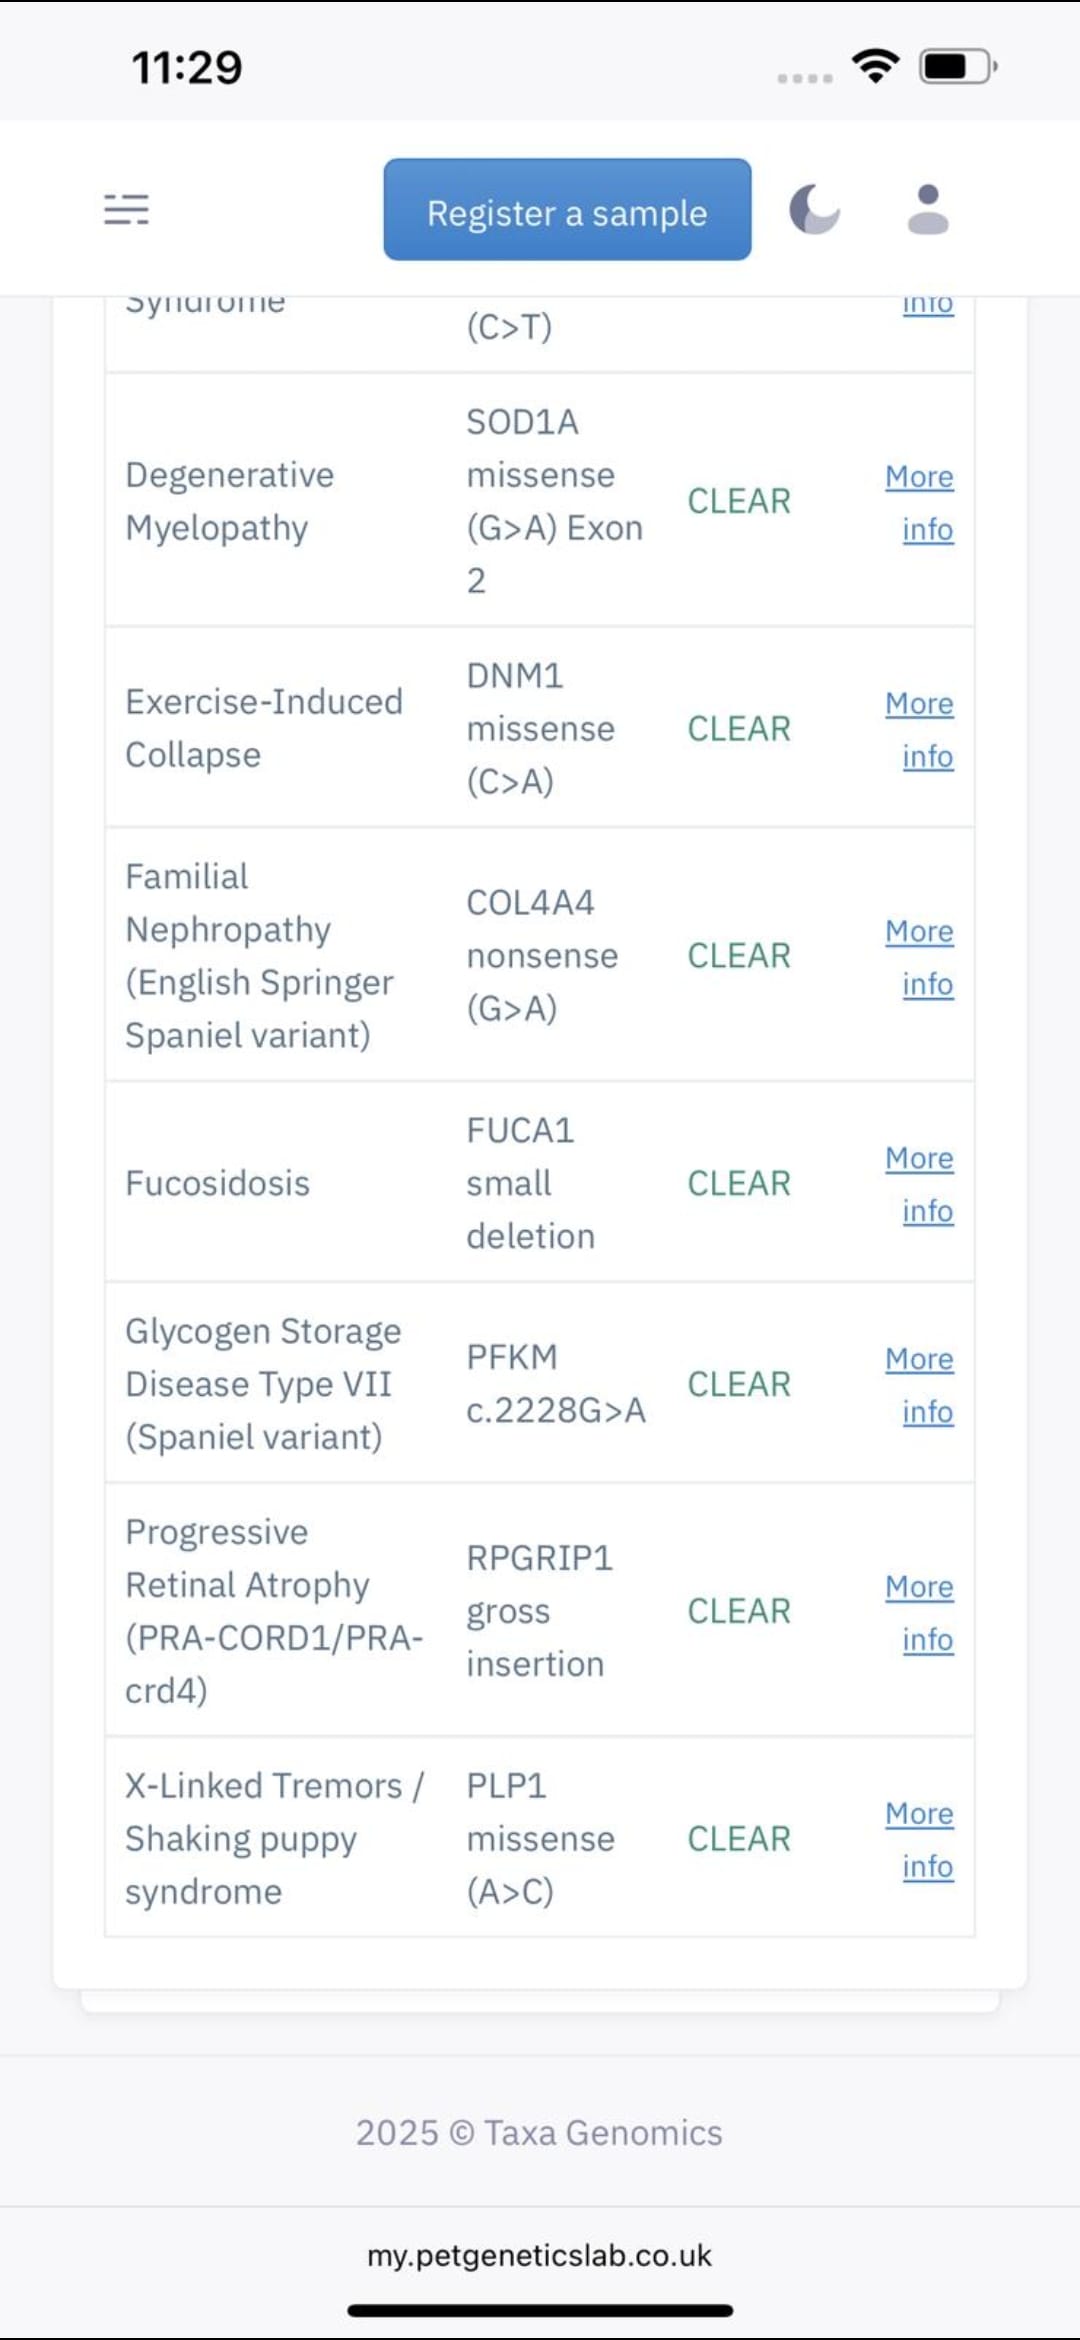Tap the 11:29 clock in status bar

[187, 67]
